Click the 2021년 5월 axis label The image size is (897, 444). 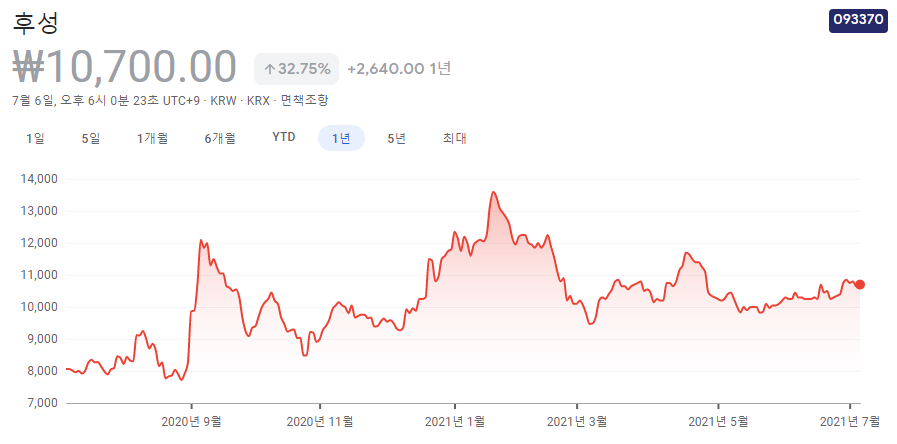[718, 422]
